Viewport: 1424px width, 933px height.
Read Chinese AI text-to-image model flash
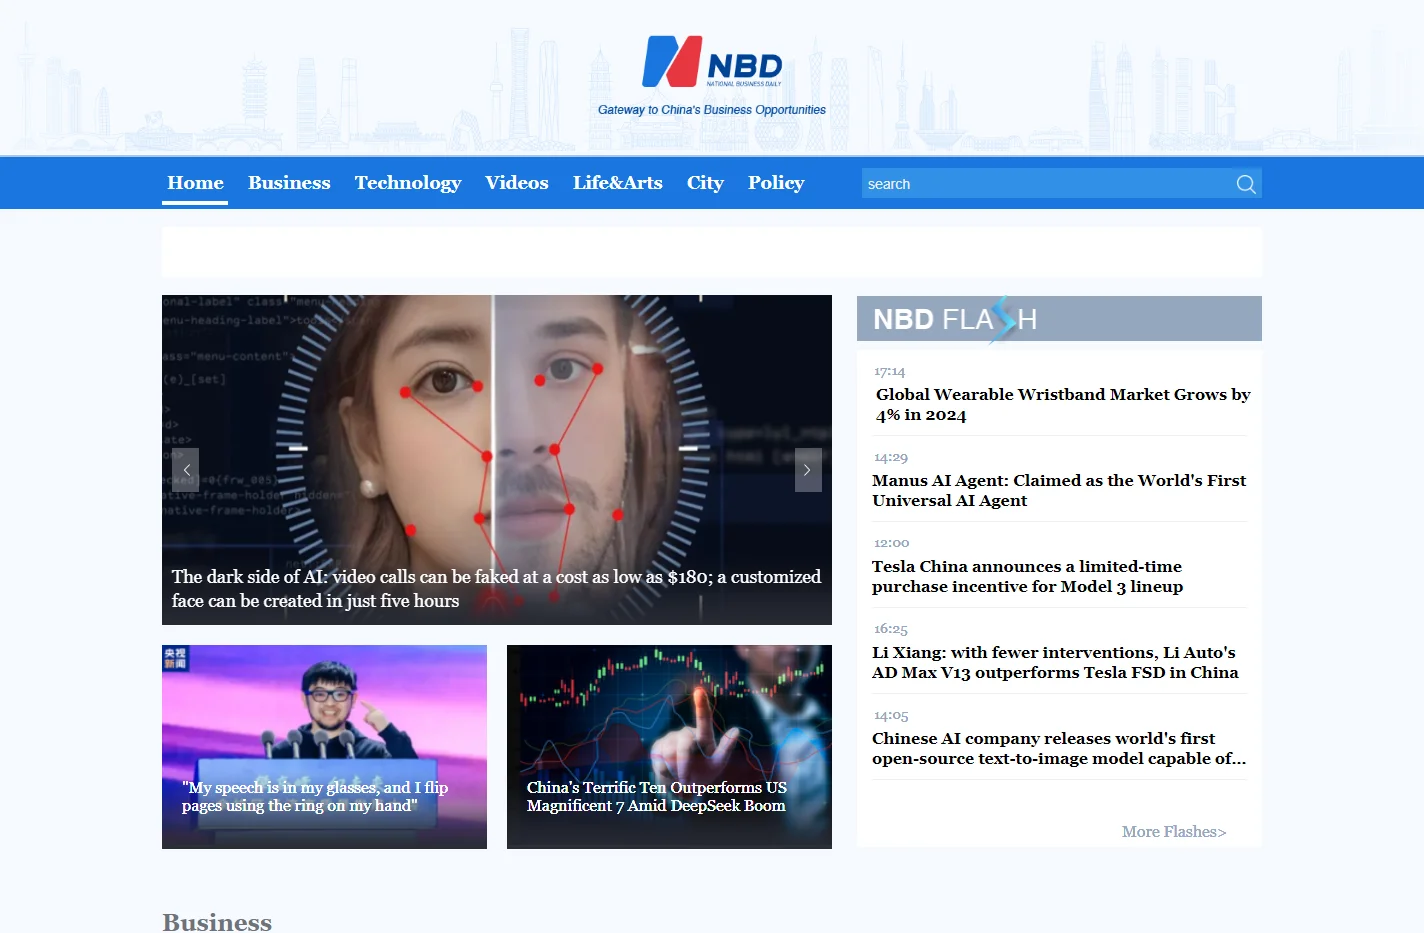click(1059, 749)
